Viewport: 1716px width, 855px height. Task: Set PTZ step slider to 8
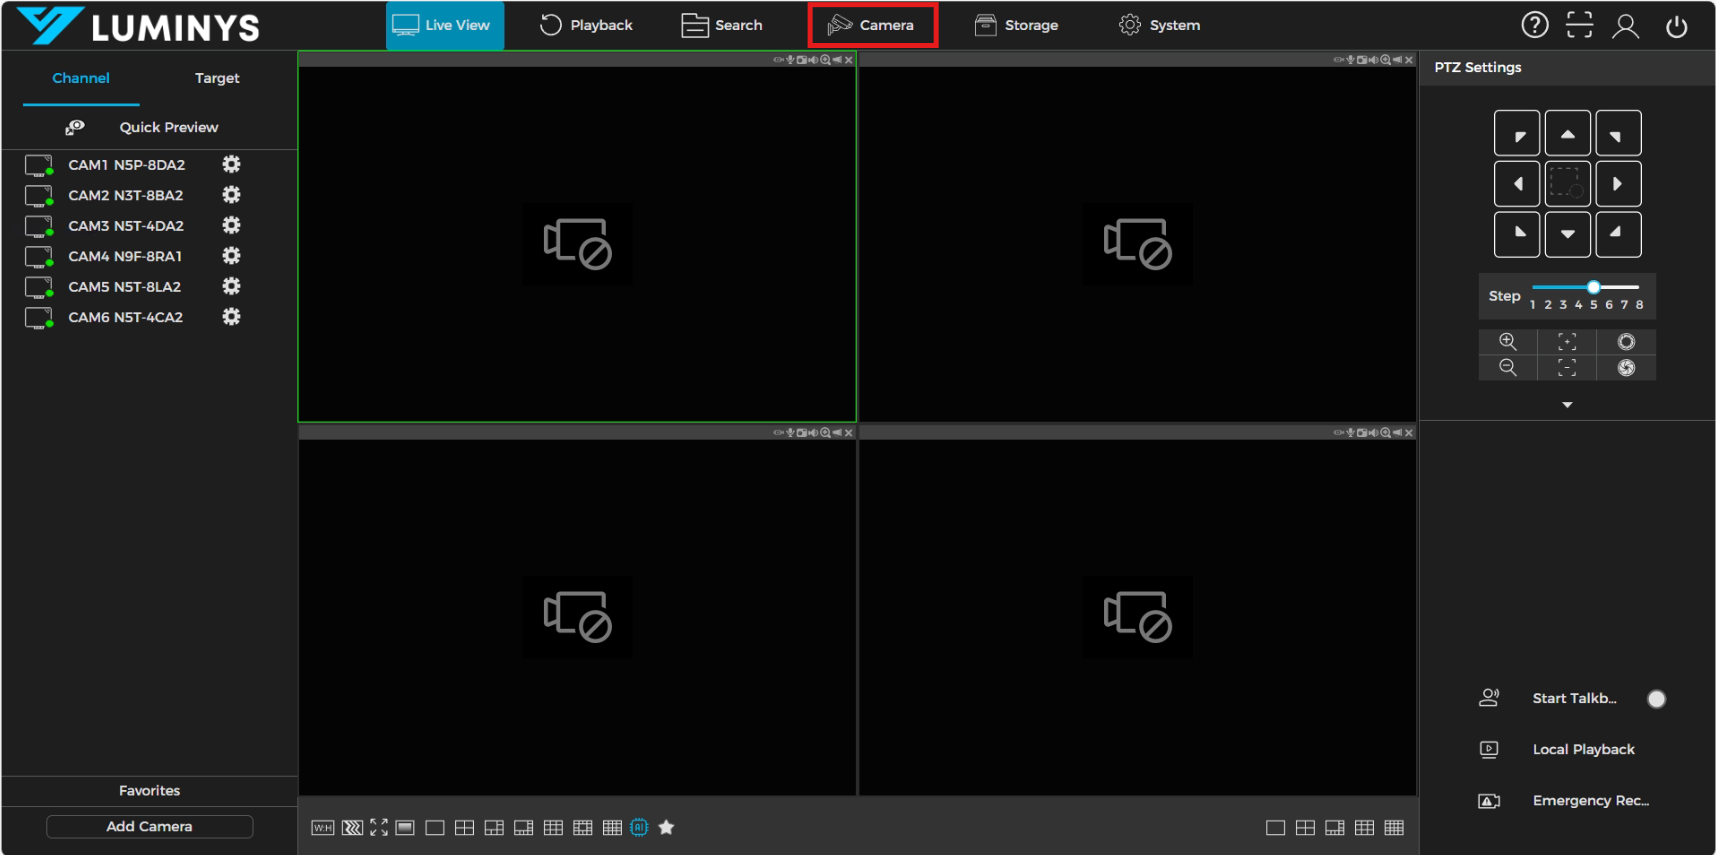click(x=1639, y=287)
